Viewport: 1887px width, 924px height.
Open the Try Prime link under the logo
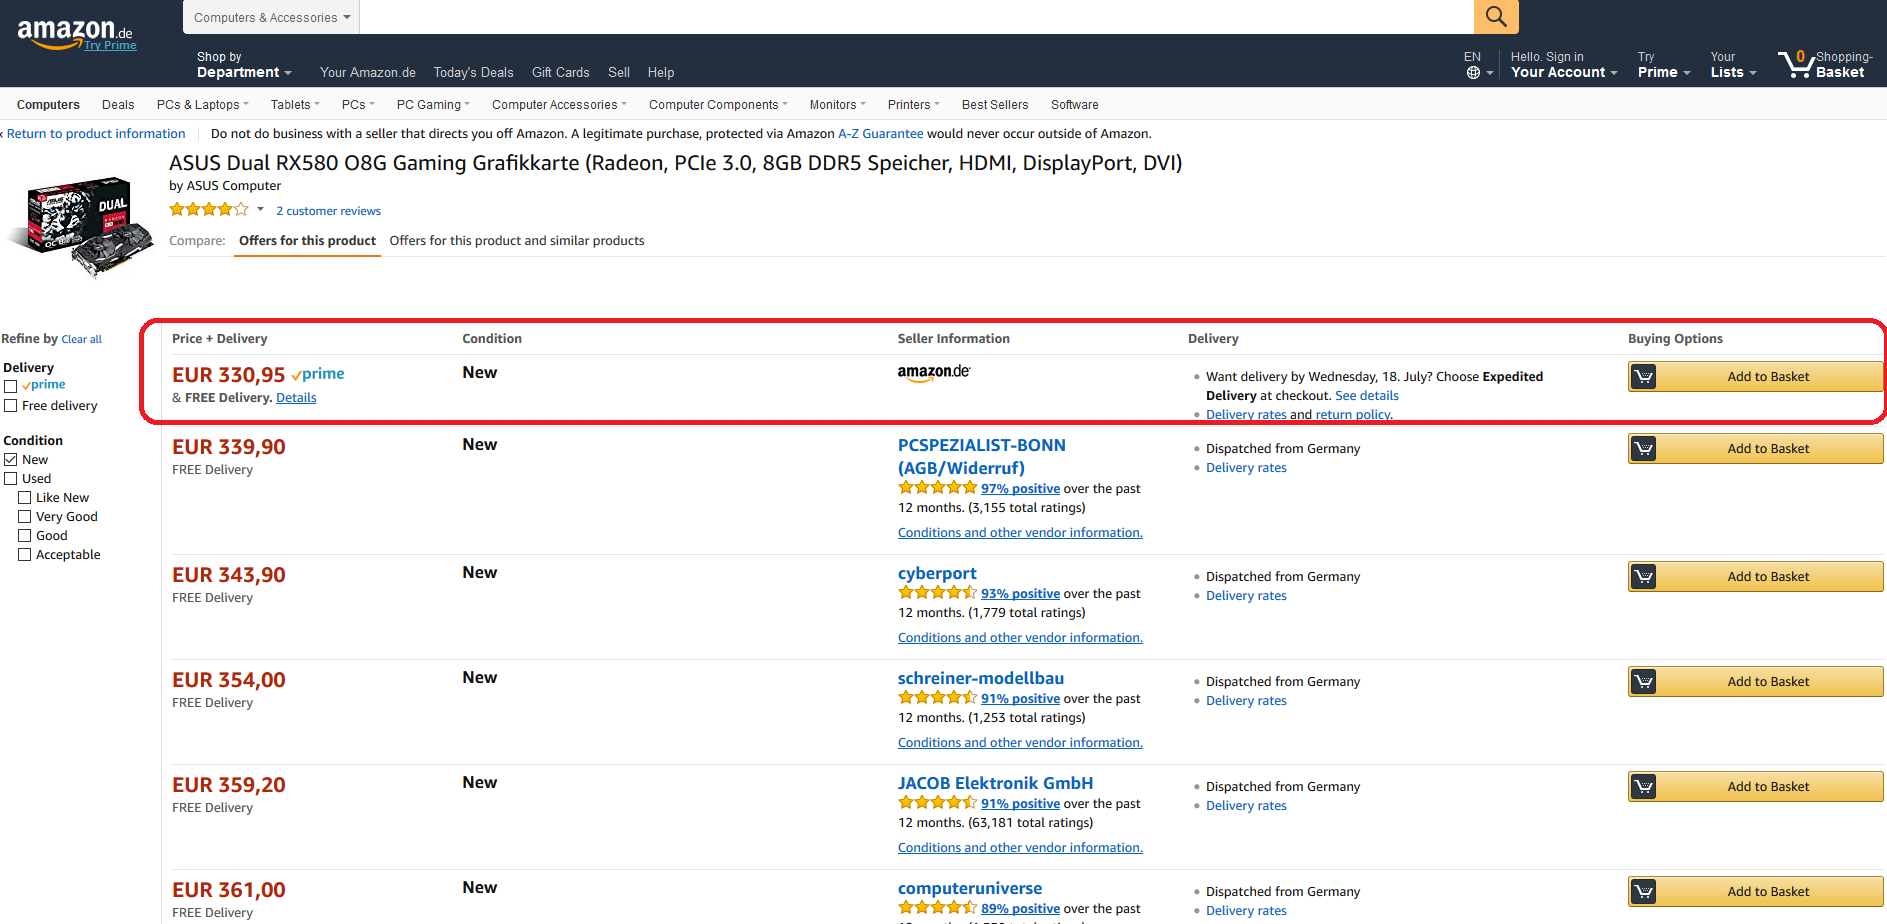click(x=110, y=45)
